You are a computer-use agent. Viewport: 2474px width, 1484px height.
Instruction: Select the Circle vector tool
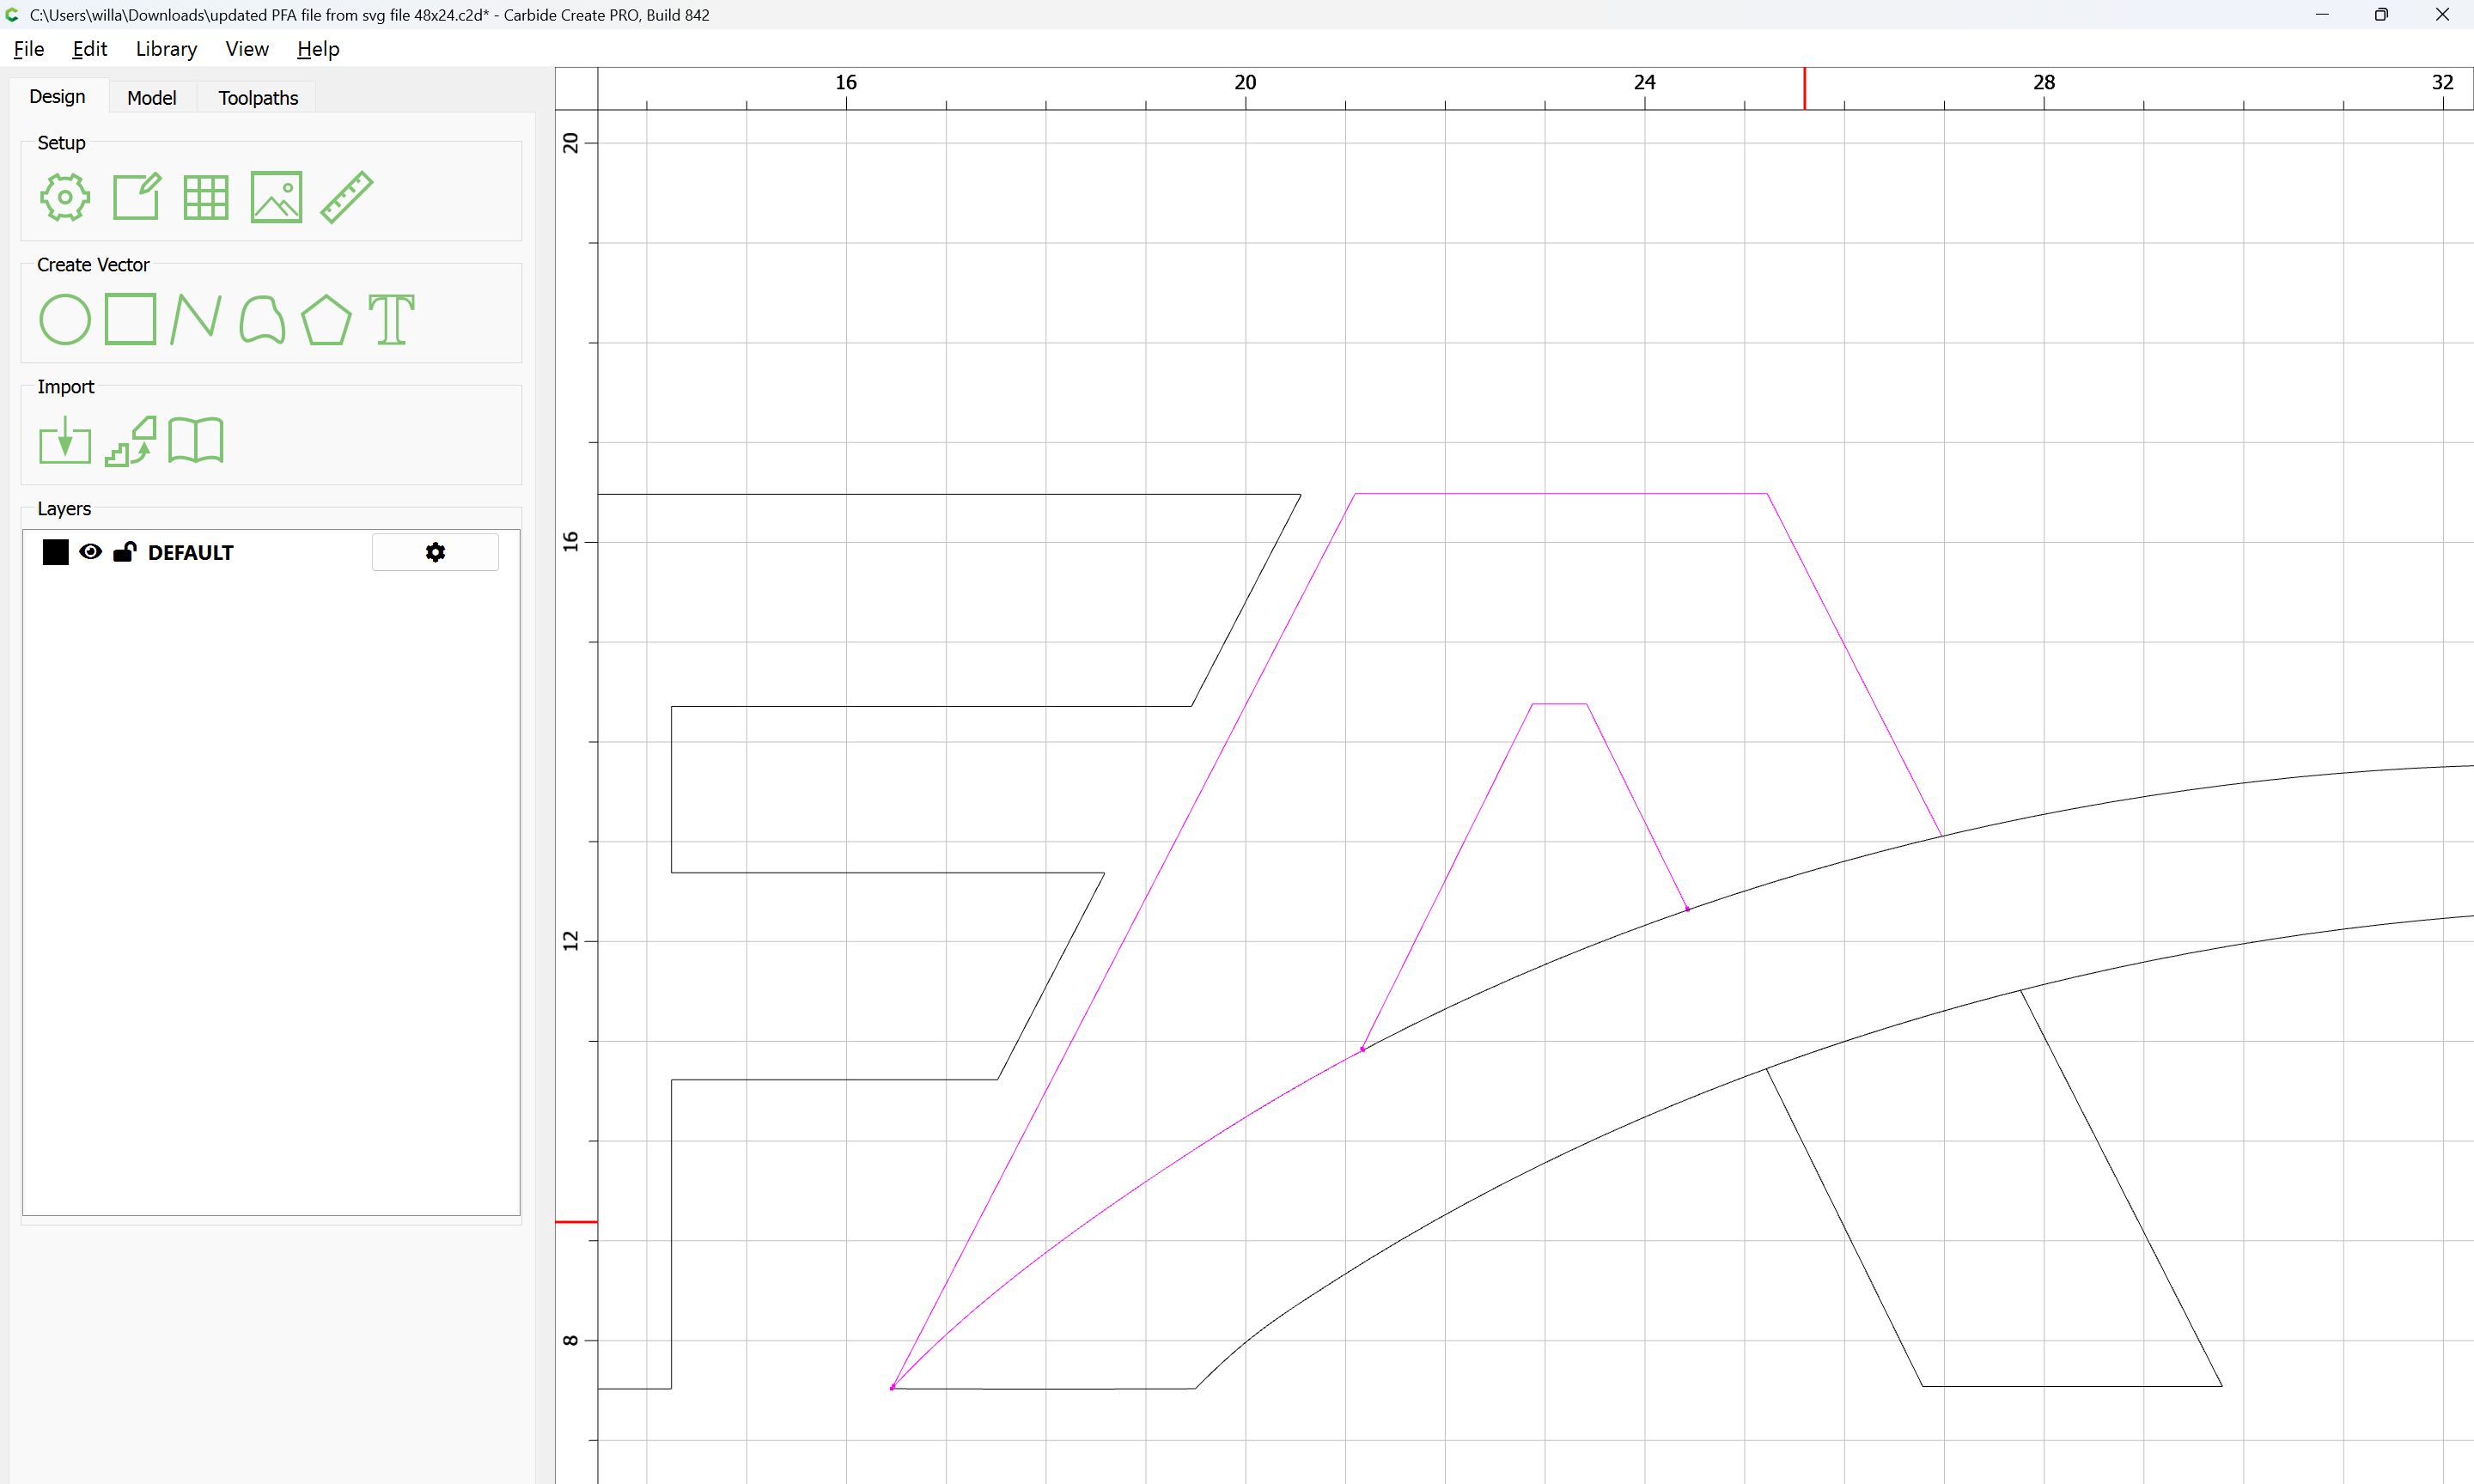65,320
